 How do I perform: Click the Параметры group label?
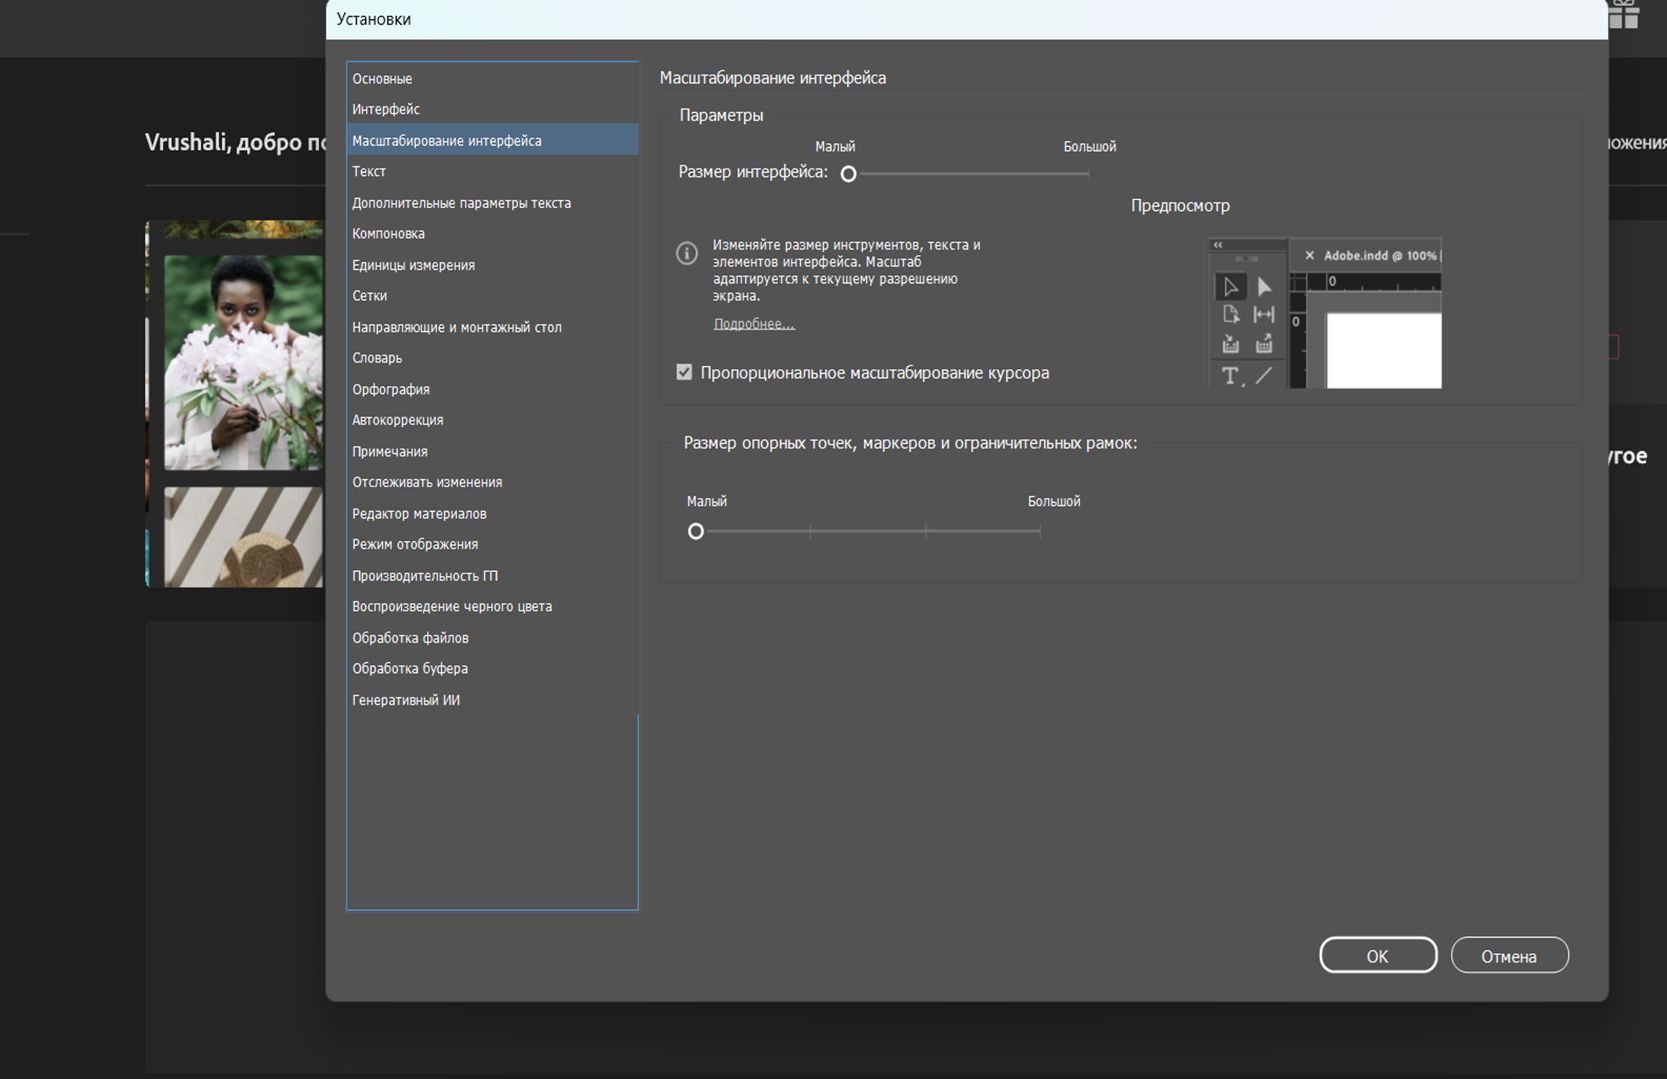721,115
